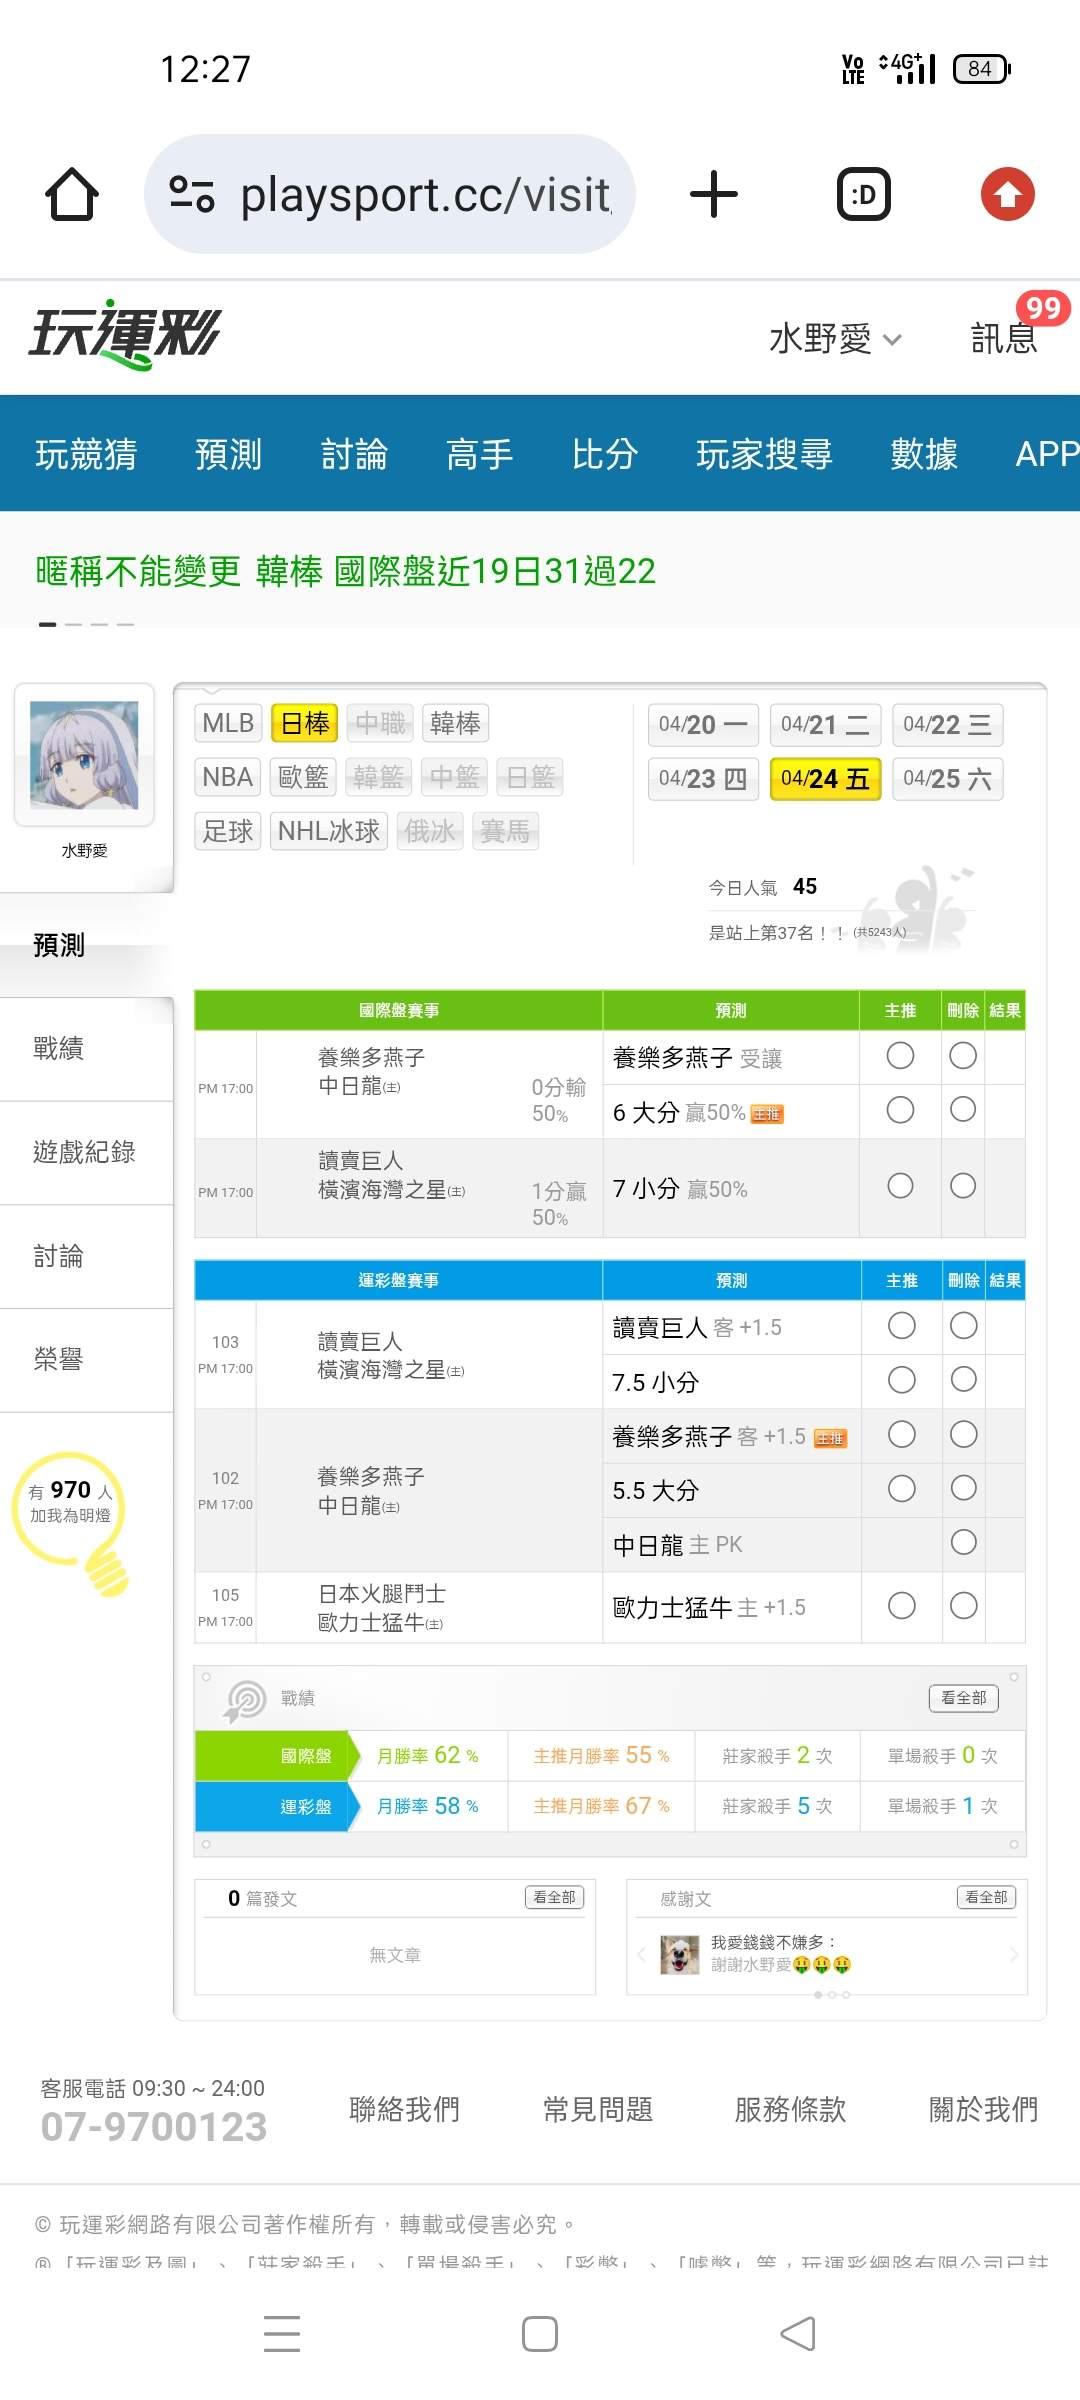Viewport: 1080px width, 2400px height.
Task: Tap the red upload arrow browser icon
Action: tap(1007, 194)
